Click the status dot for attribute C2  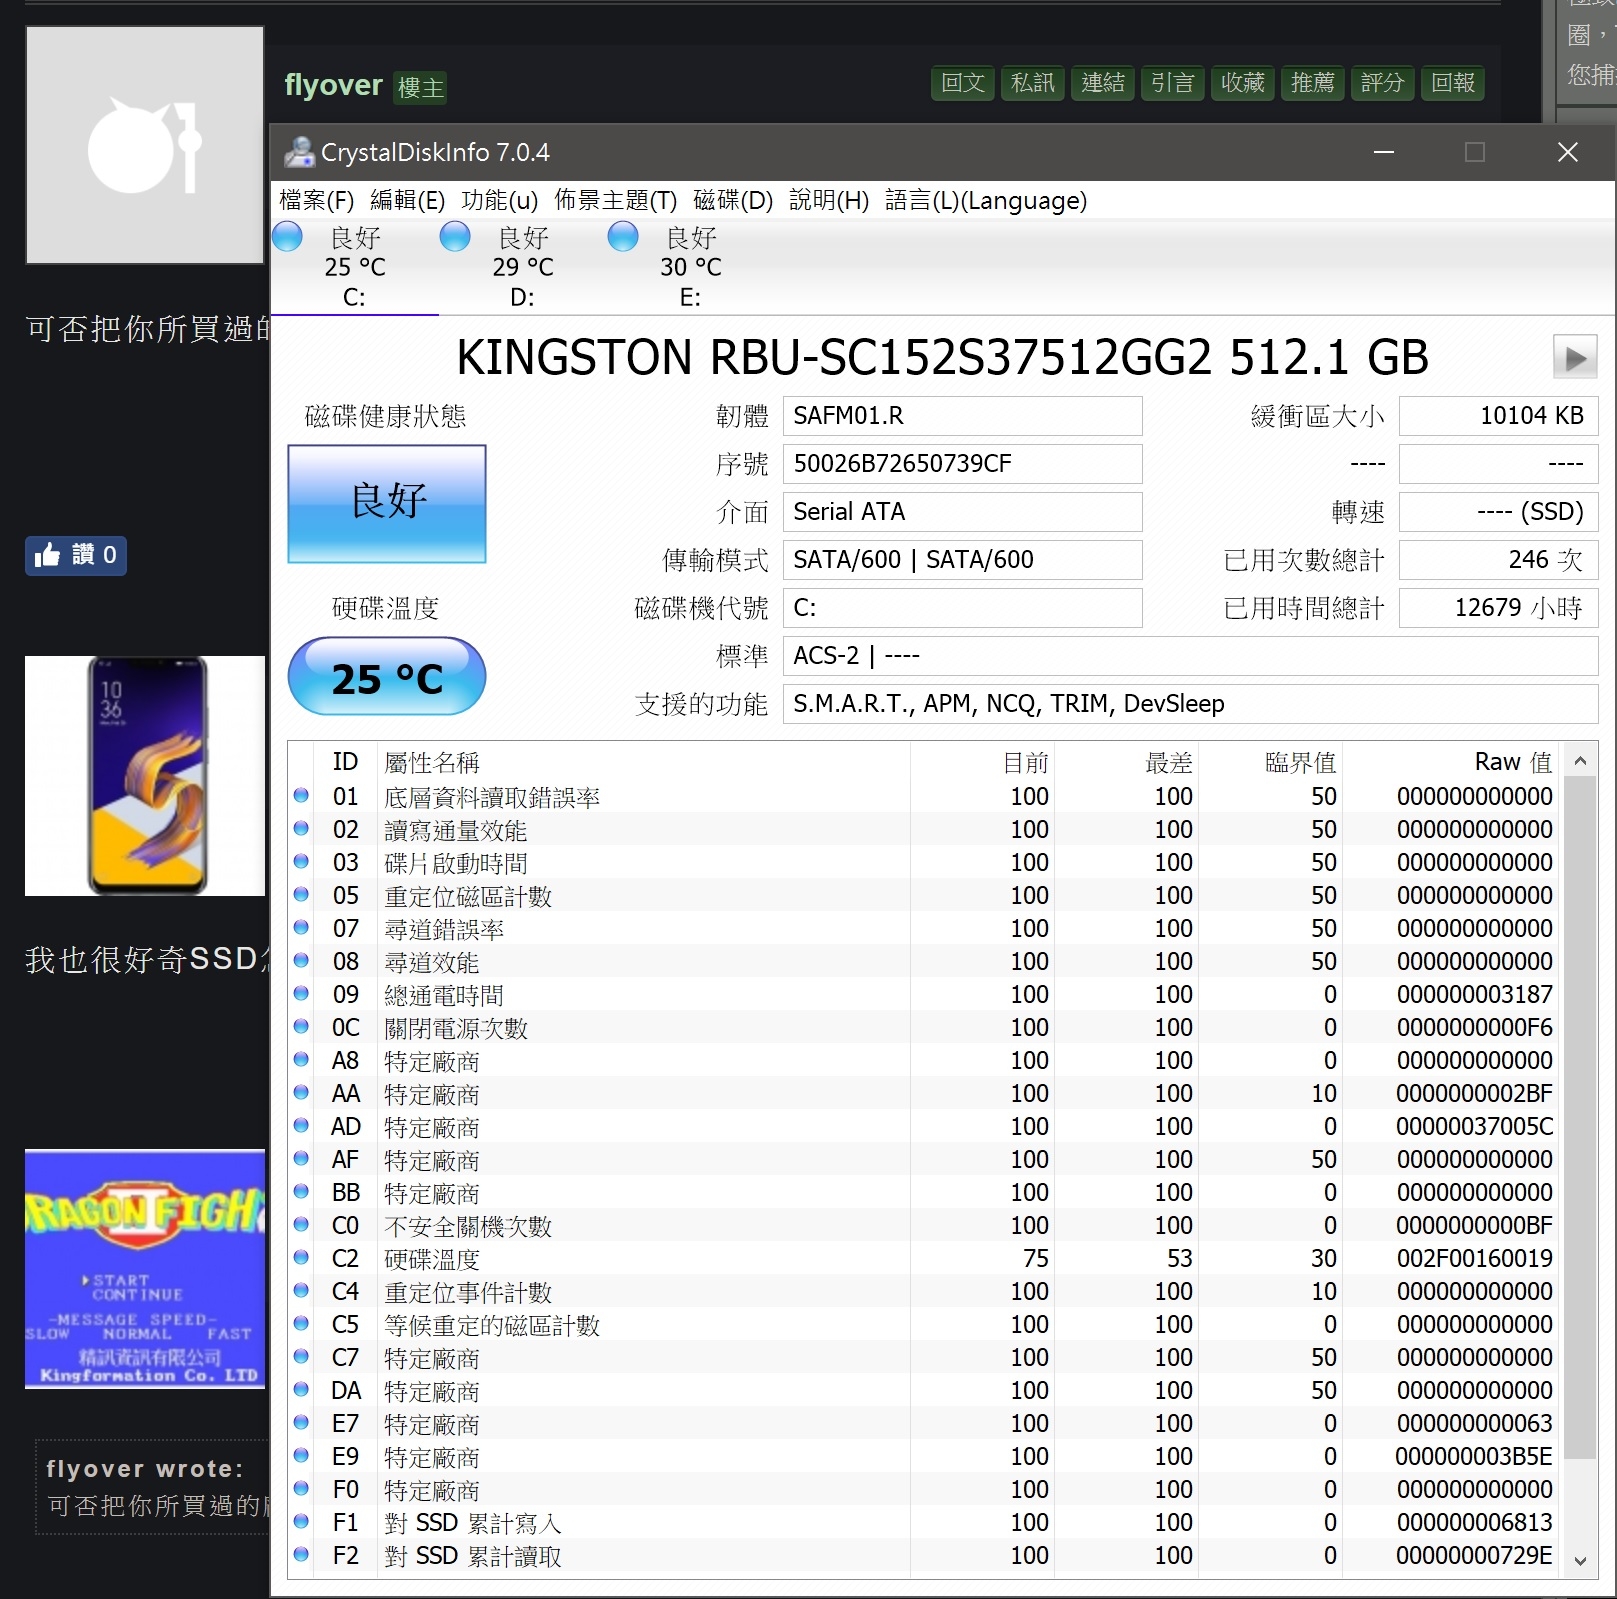pyautogui.click(x=301, y=1258)
